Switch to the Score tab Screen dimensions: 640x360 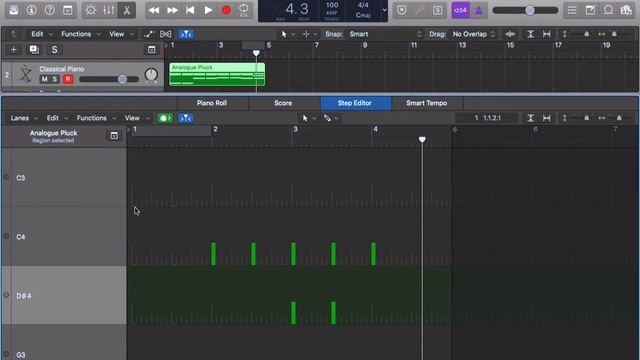pos(283,103)
